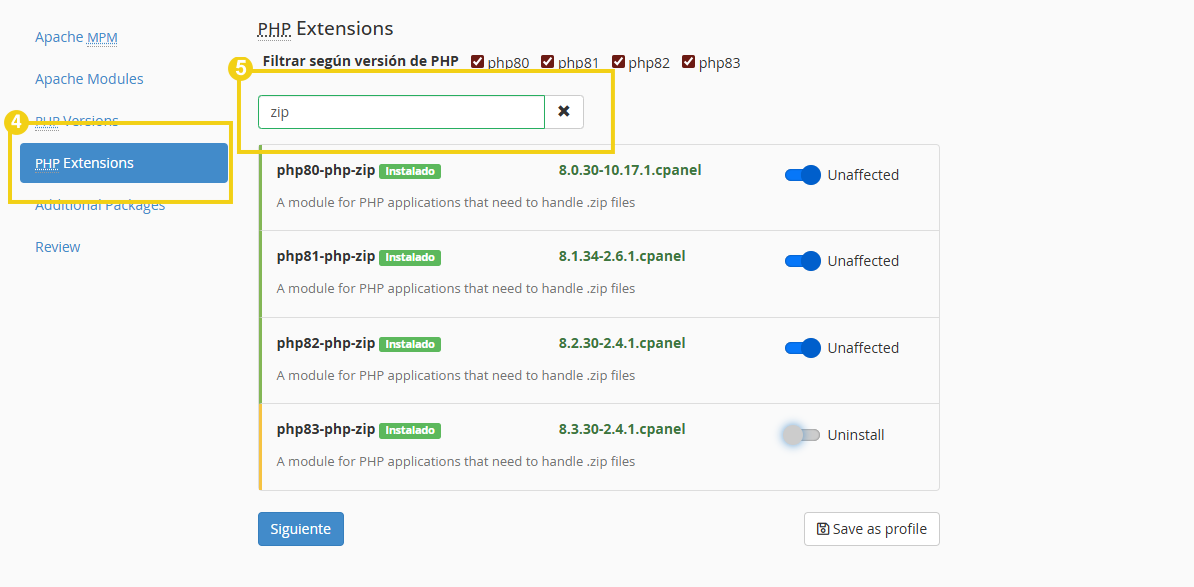This screenshot has width=1194, height=587.
Task: Click the Siguiente button
Action: click(300, 529)
